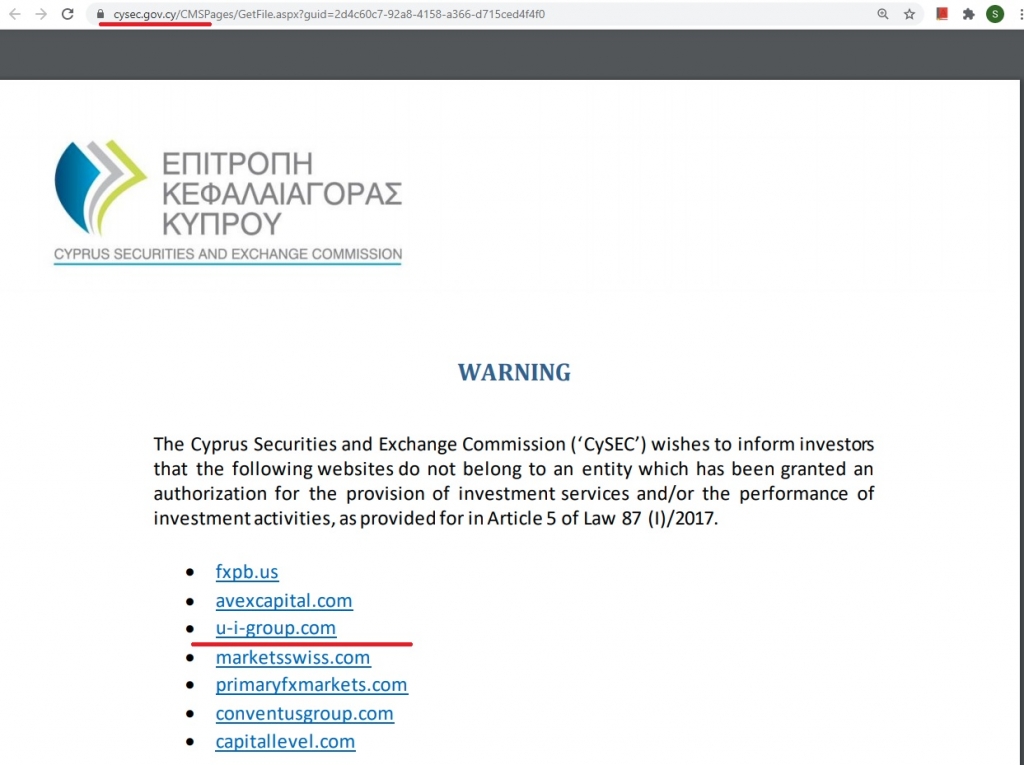This screenshot has width=1024, height=765.
Task: Open the capitallevel.com link
Action: coord(285,741)
